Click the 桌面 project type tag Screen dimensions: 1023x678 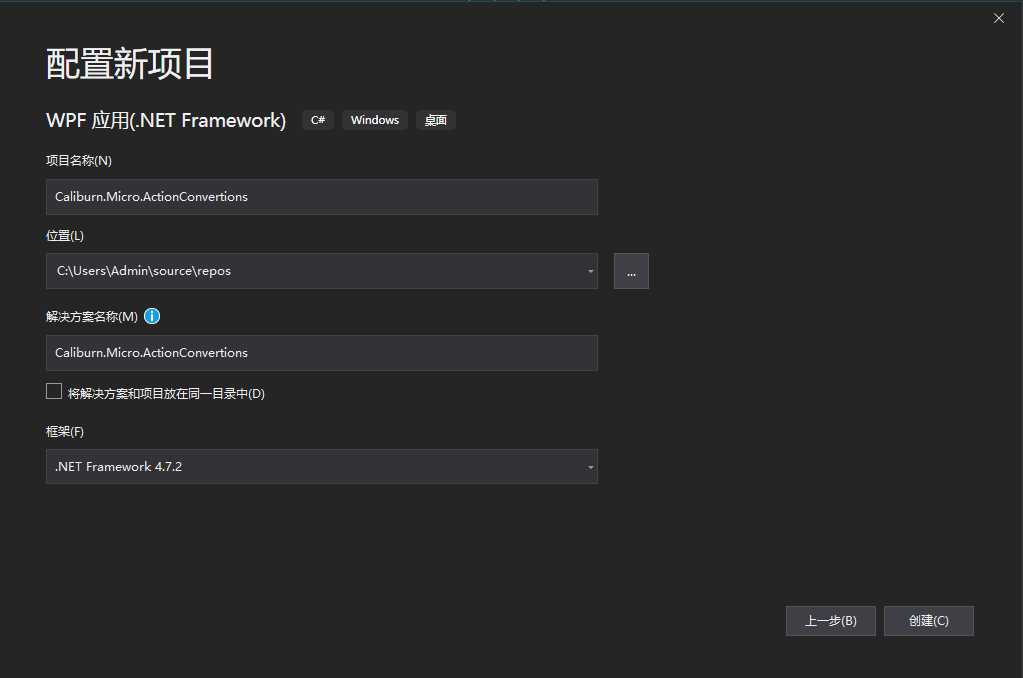(435, 120)
